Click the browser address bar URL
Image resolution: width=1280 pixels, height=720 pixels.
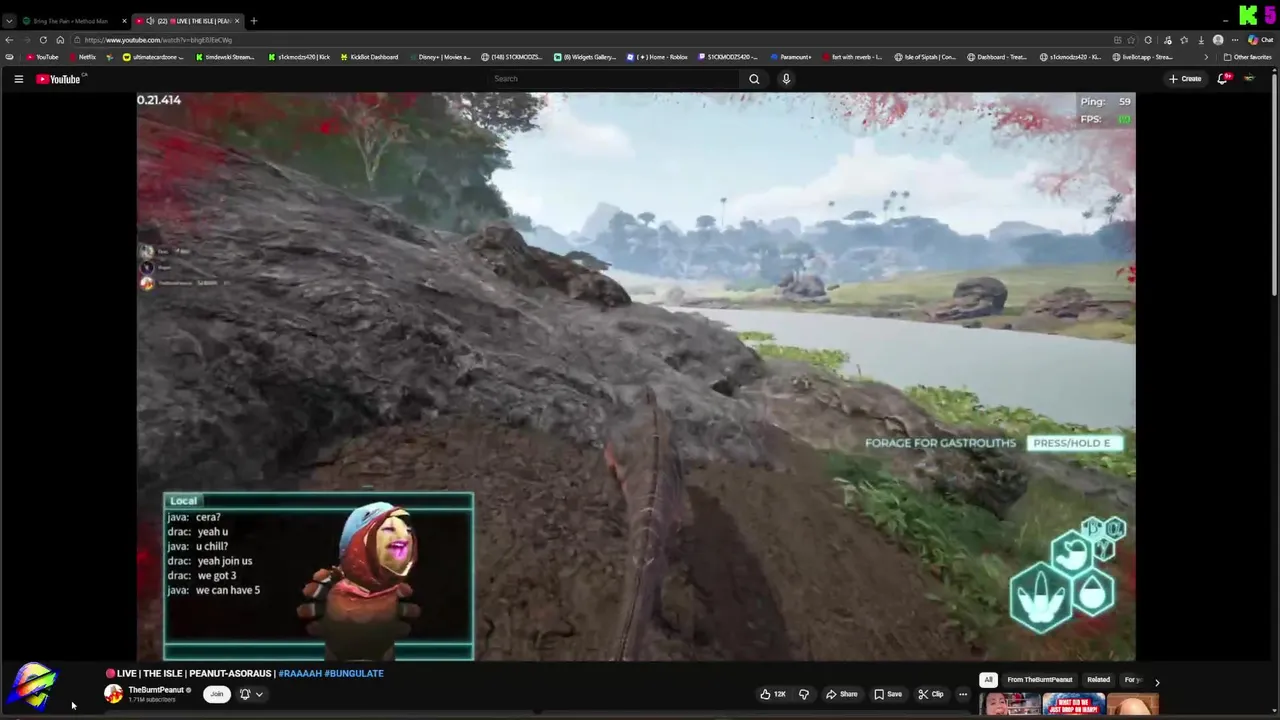click(158, 40)
